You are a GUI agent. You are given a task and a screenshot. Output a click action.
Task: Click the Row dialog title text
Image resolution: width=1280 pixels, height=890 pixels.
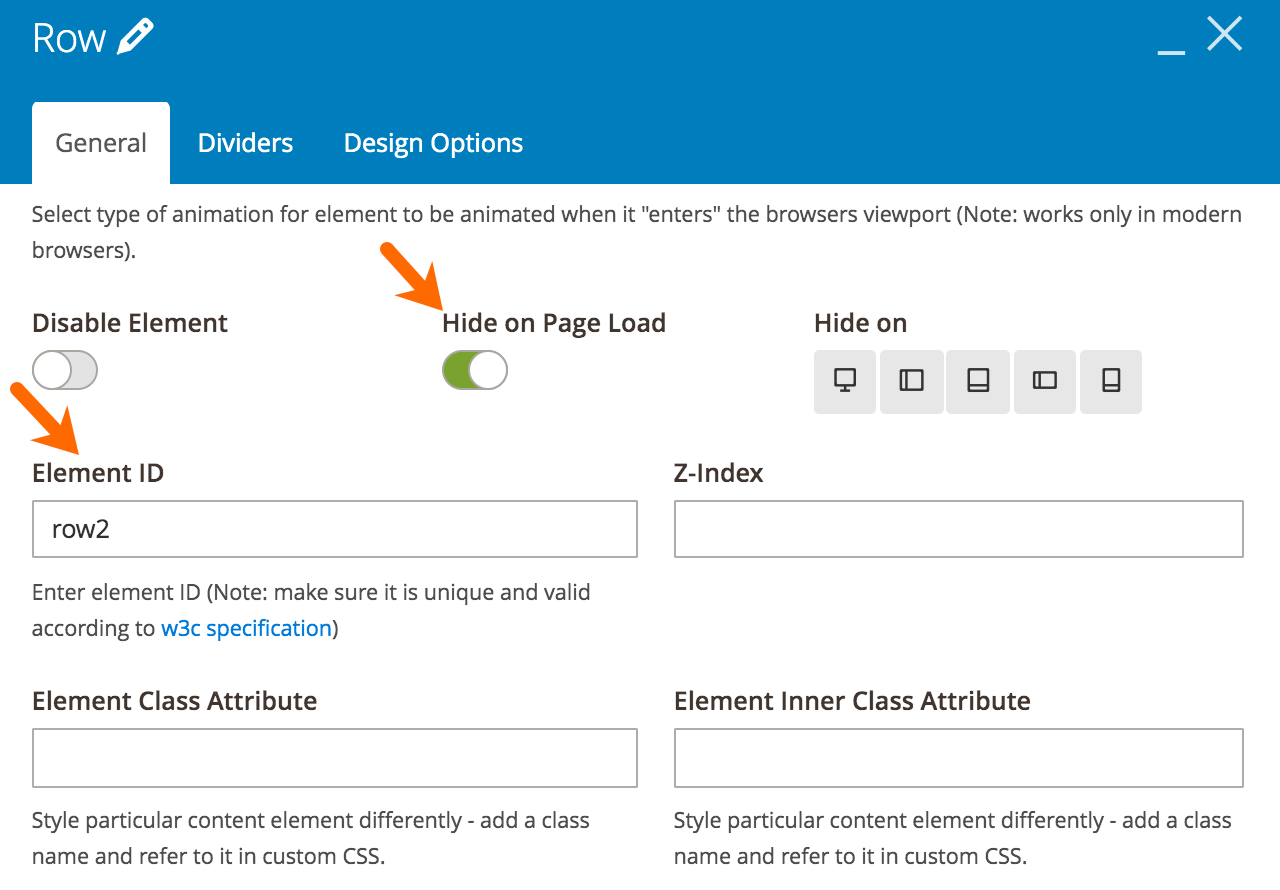pos(67,35)
